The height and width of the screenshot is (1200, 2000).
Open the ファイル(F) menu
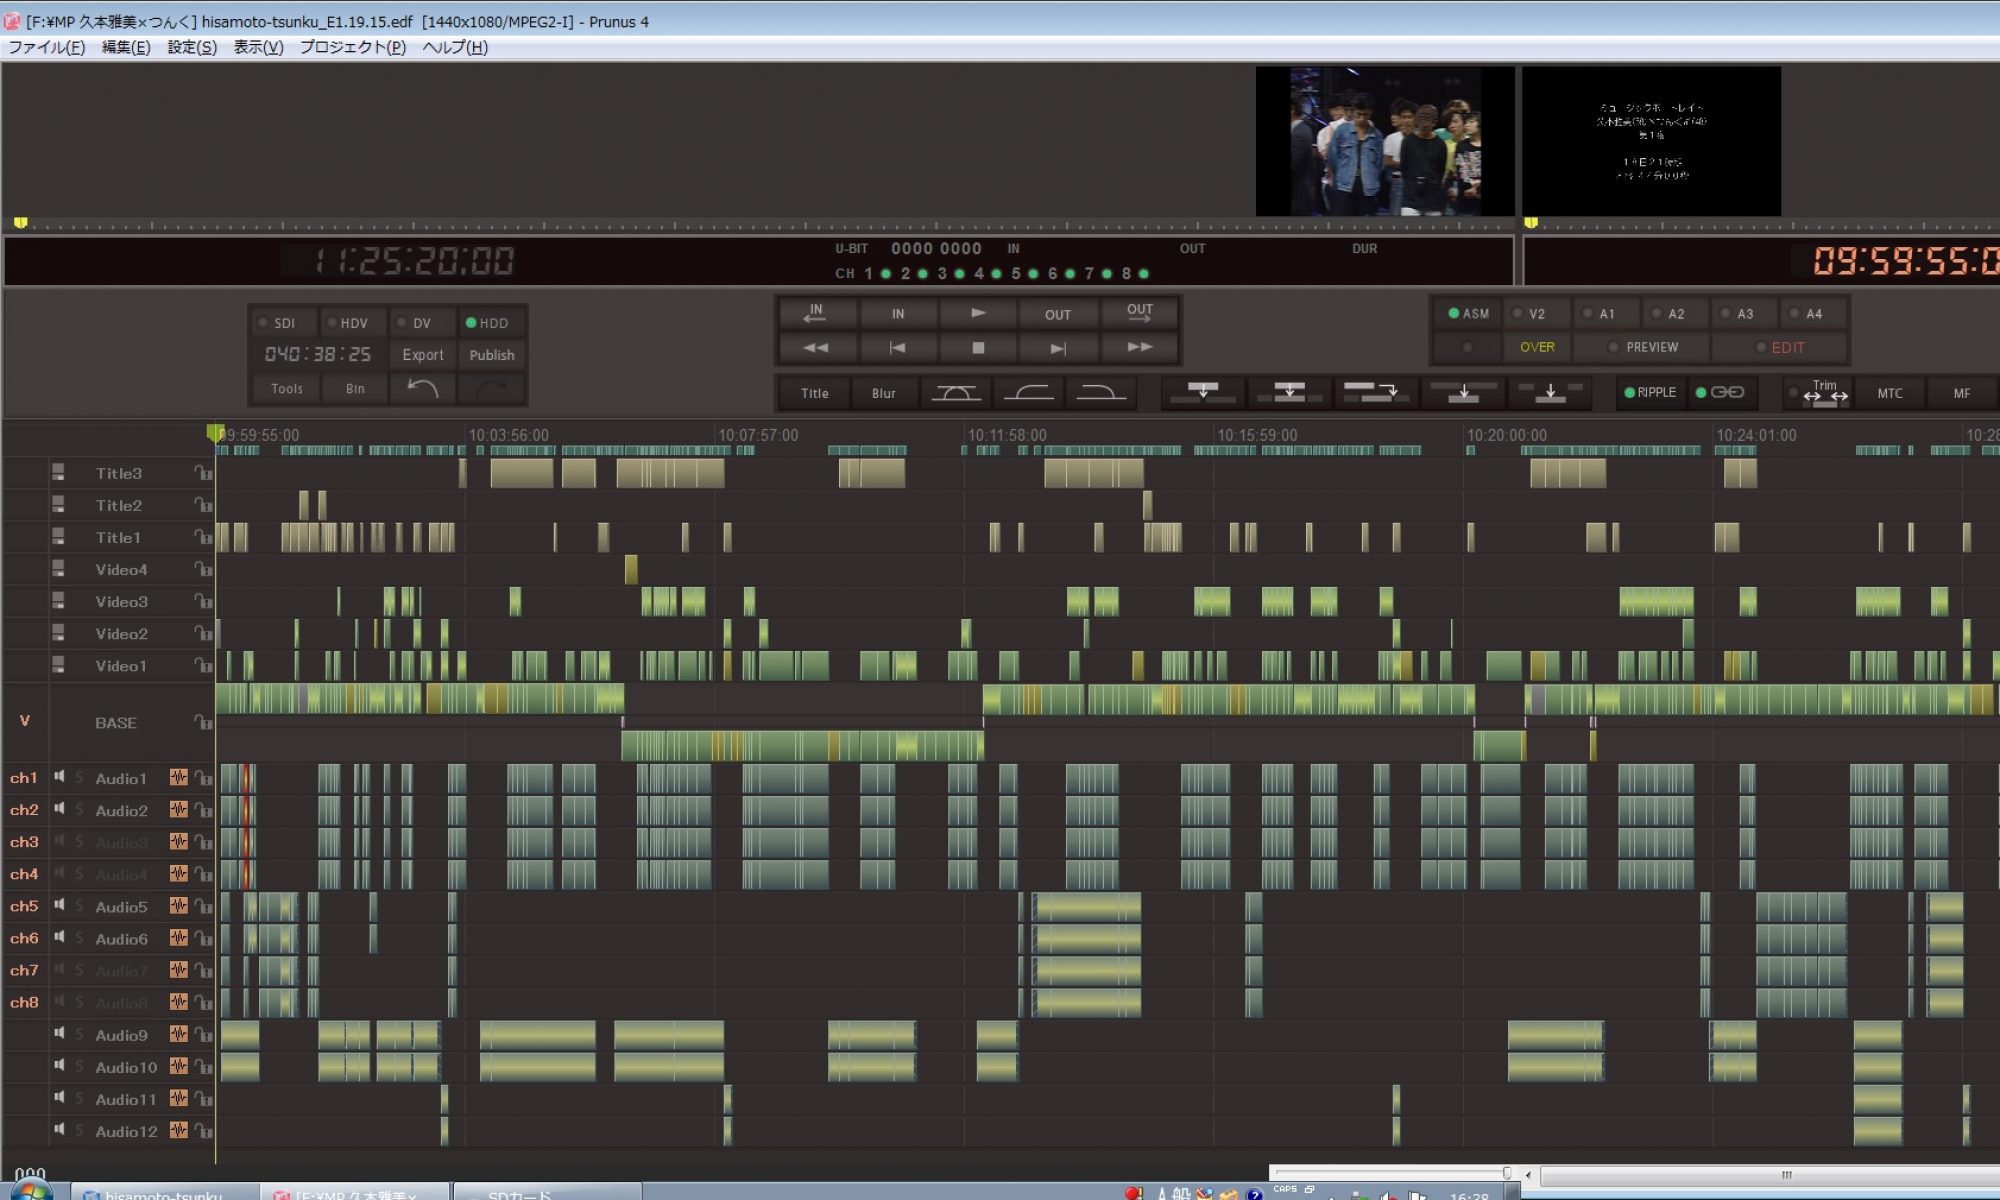(x=47, y=47)
